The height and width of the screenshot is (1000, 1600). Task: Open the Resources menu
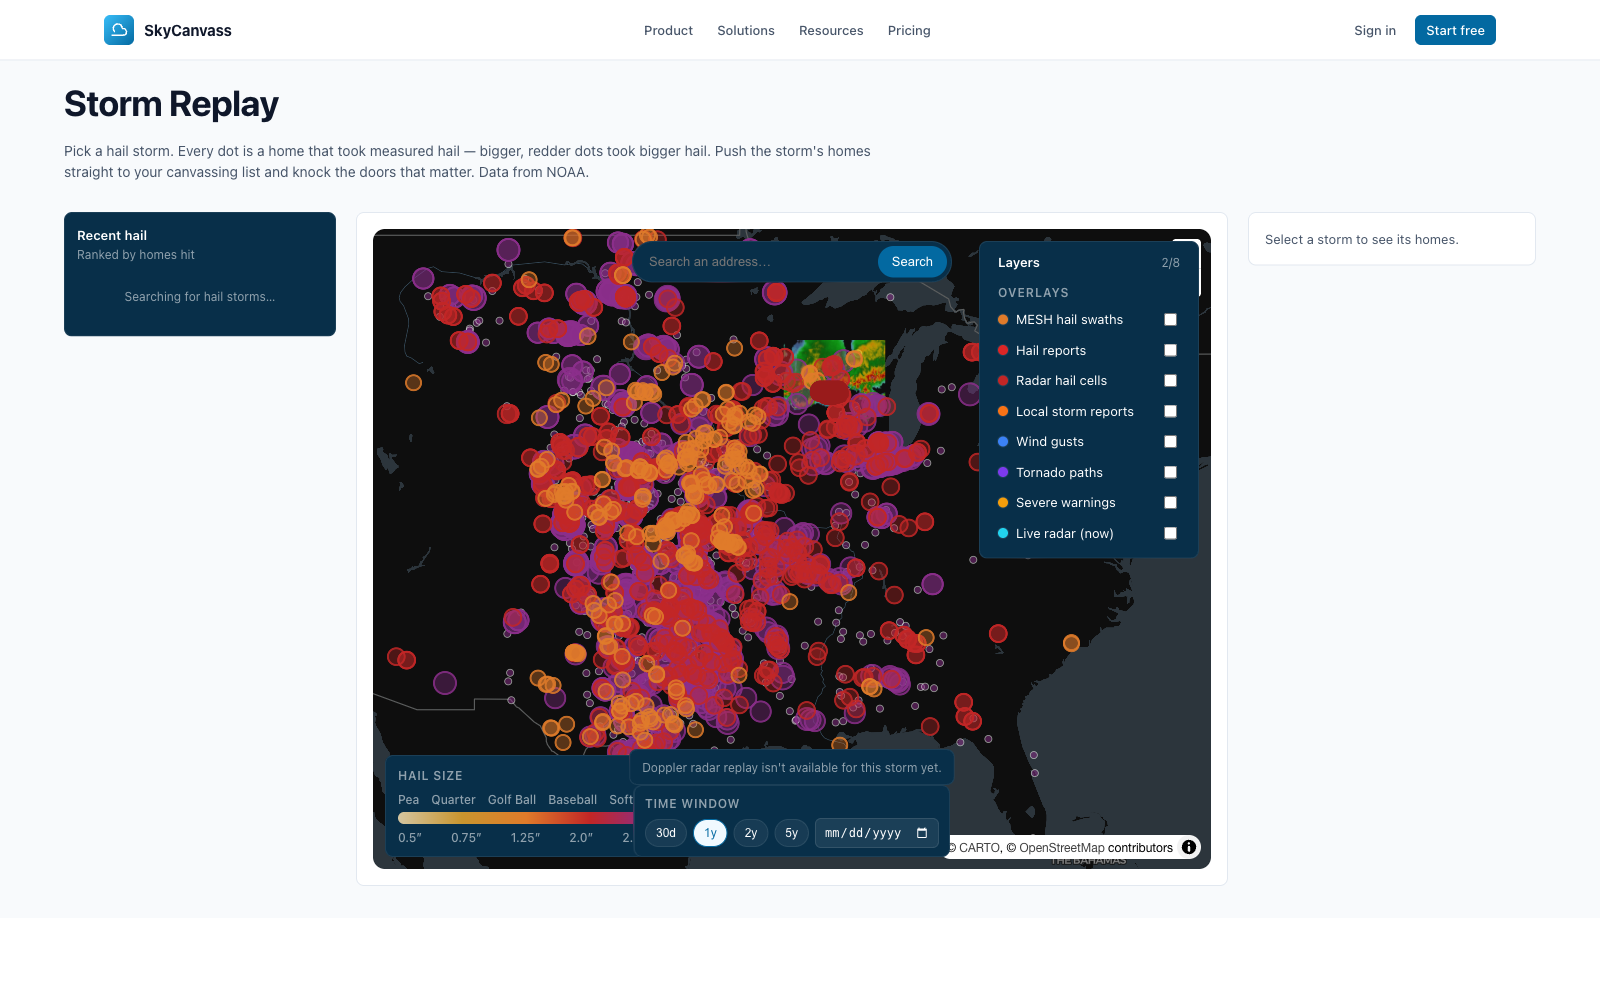831,31
